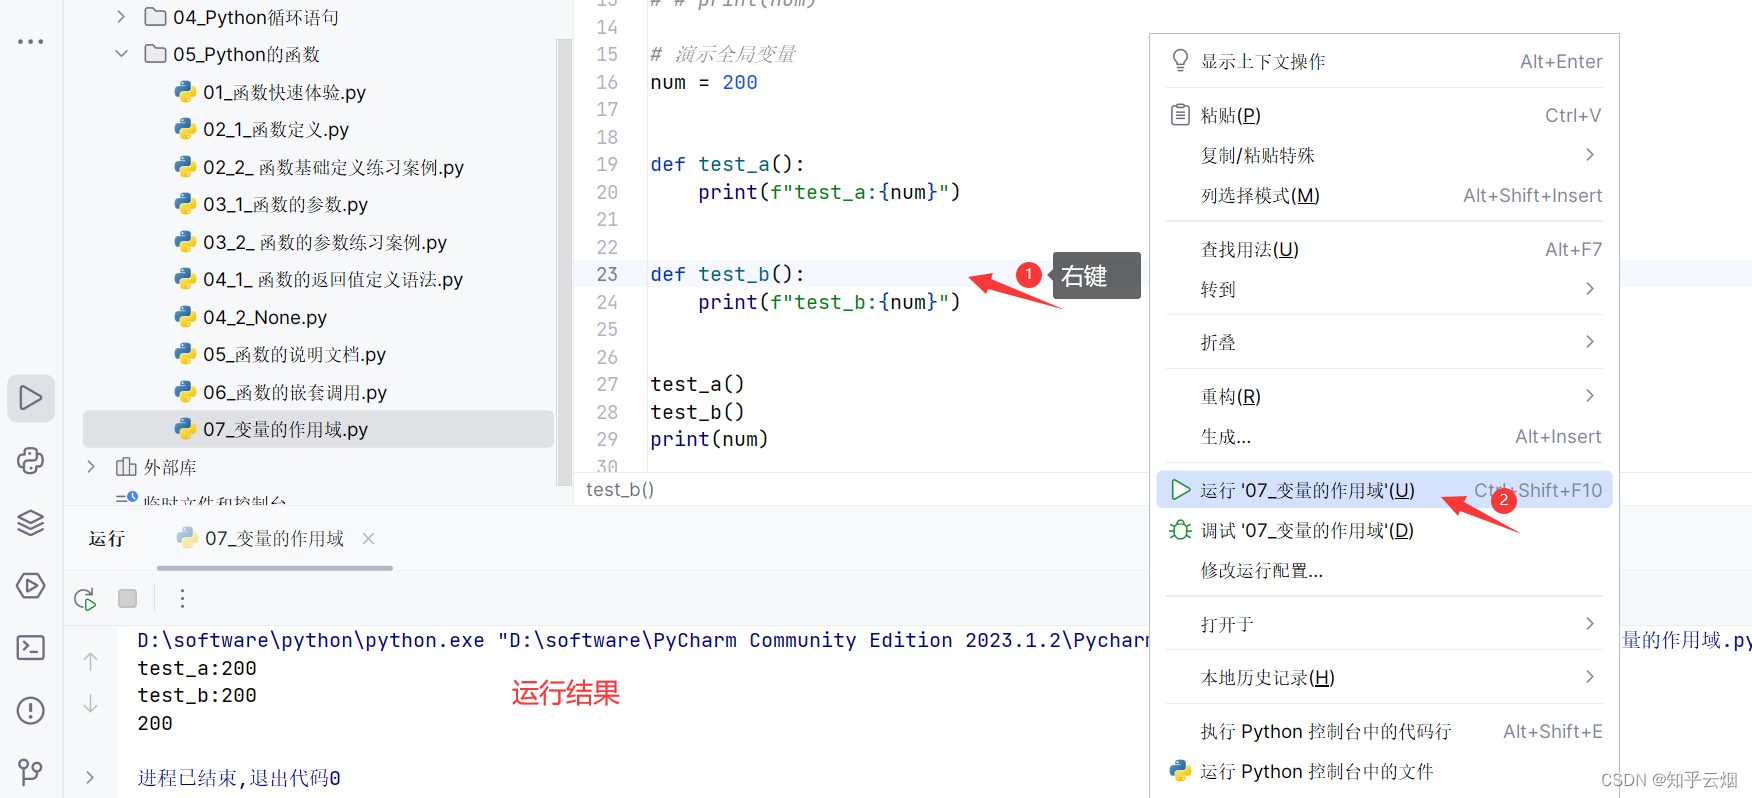
Task: Choose 粘贴(P) from context menu
Action: pyautogui.click(x=1384, y=115)
